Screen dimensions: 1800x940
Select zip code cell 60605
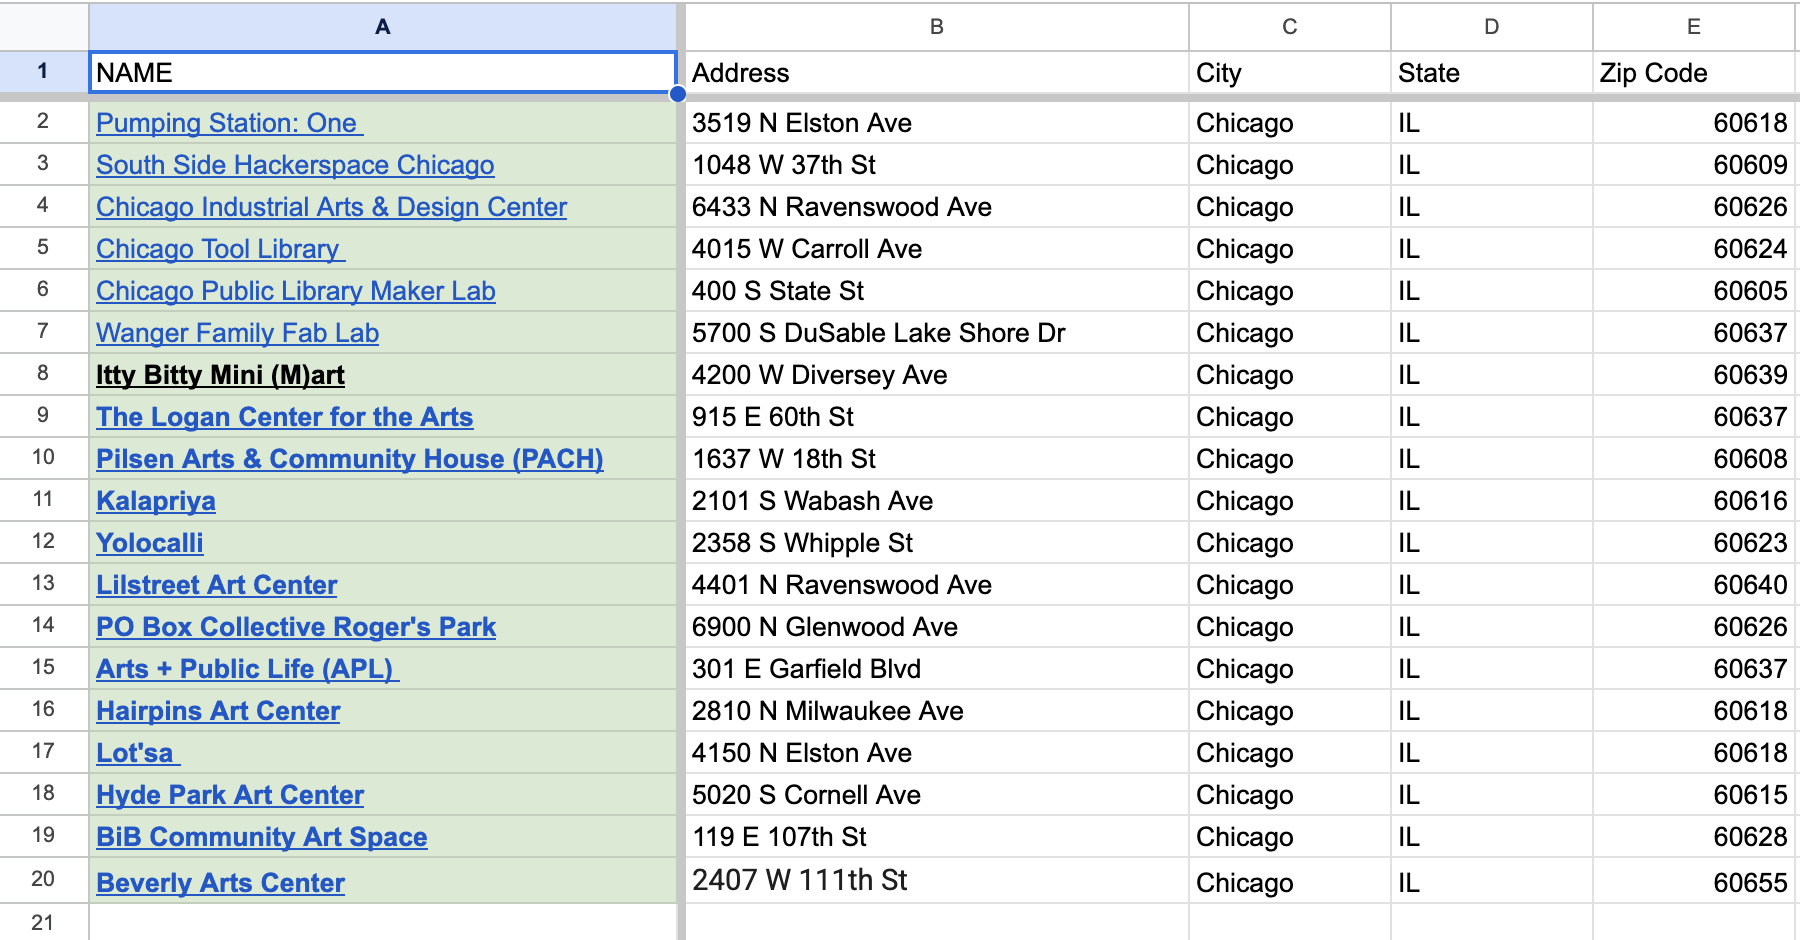click(x=1694, y=291)
